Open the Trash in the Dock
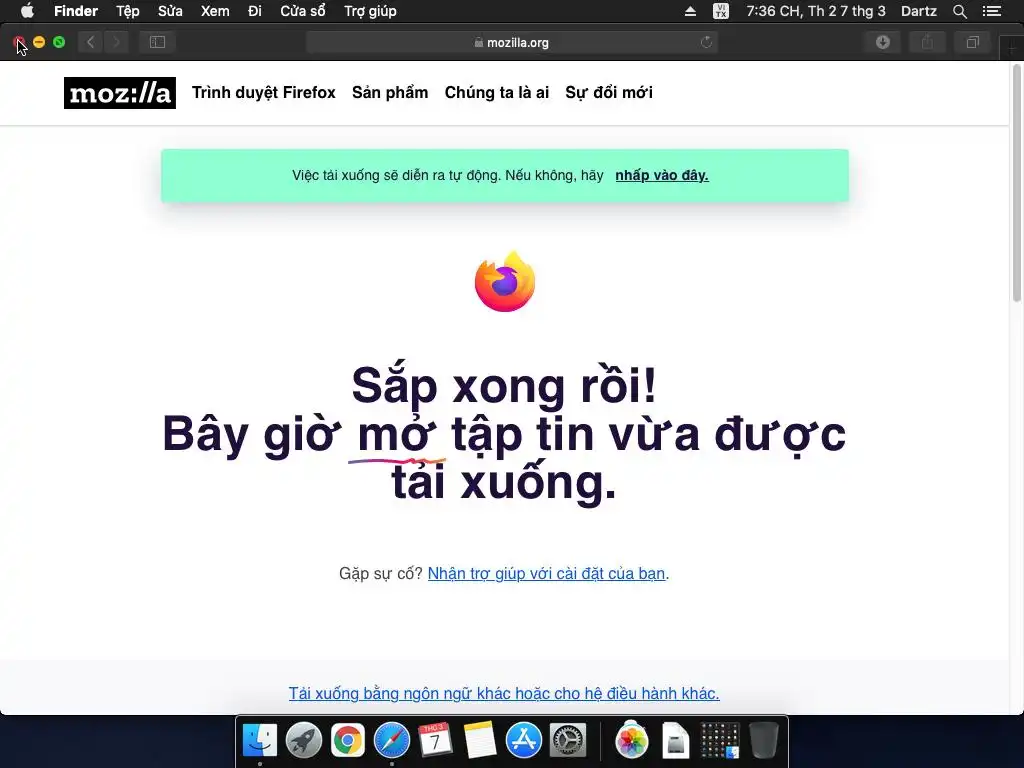This screenshot has height=768, width=1024. pyautogui.click(x=763, y=741)
